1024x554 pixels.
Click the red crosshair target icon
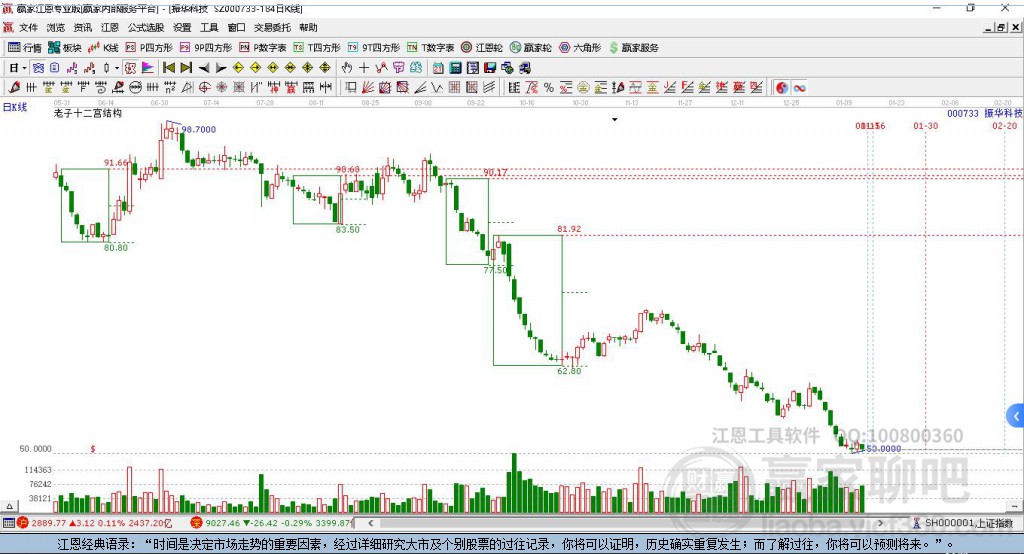pos(204,87)
